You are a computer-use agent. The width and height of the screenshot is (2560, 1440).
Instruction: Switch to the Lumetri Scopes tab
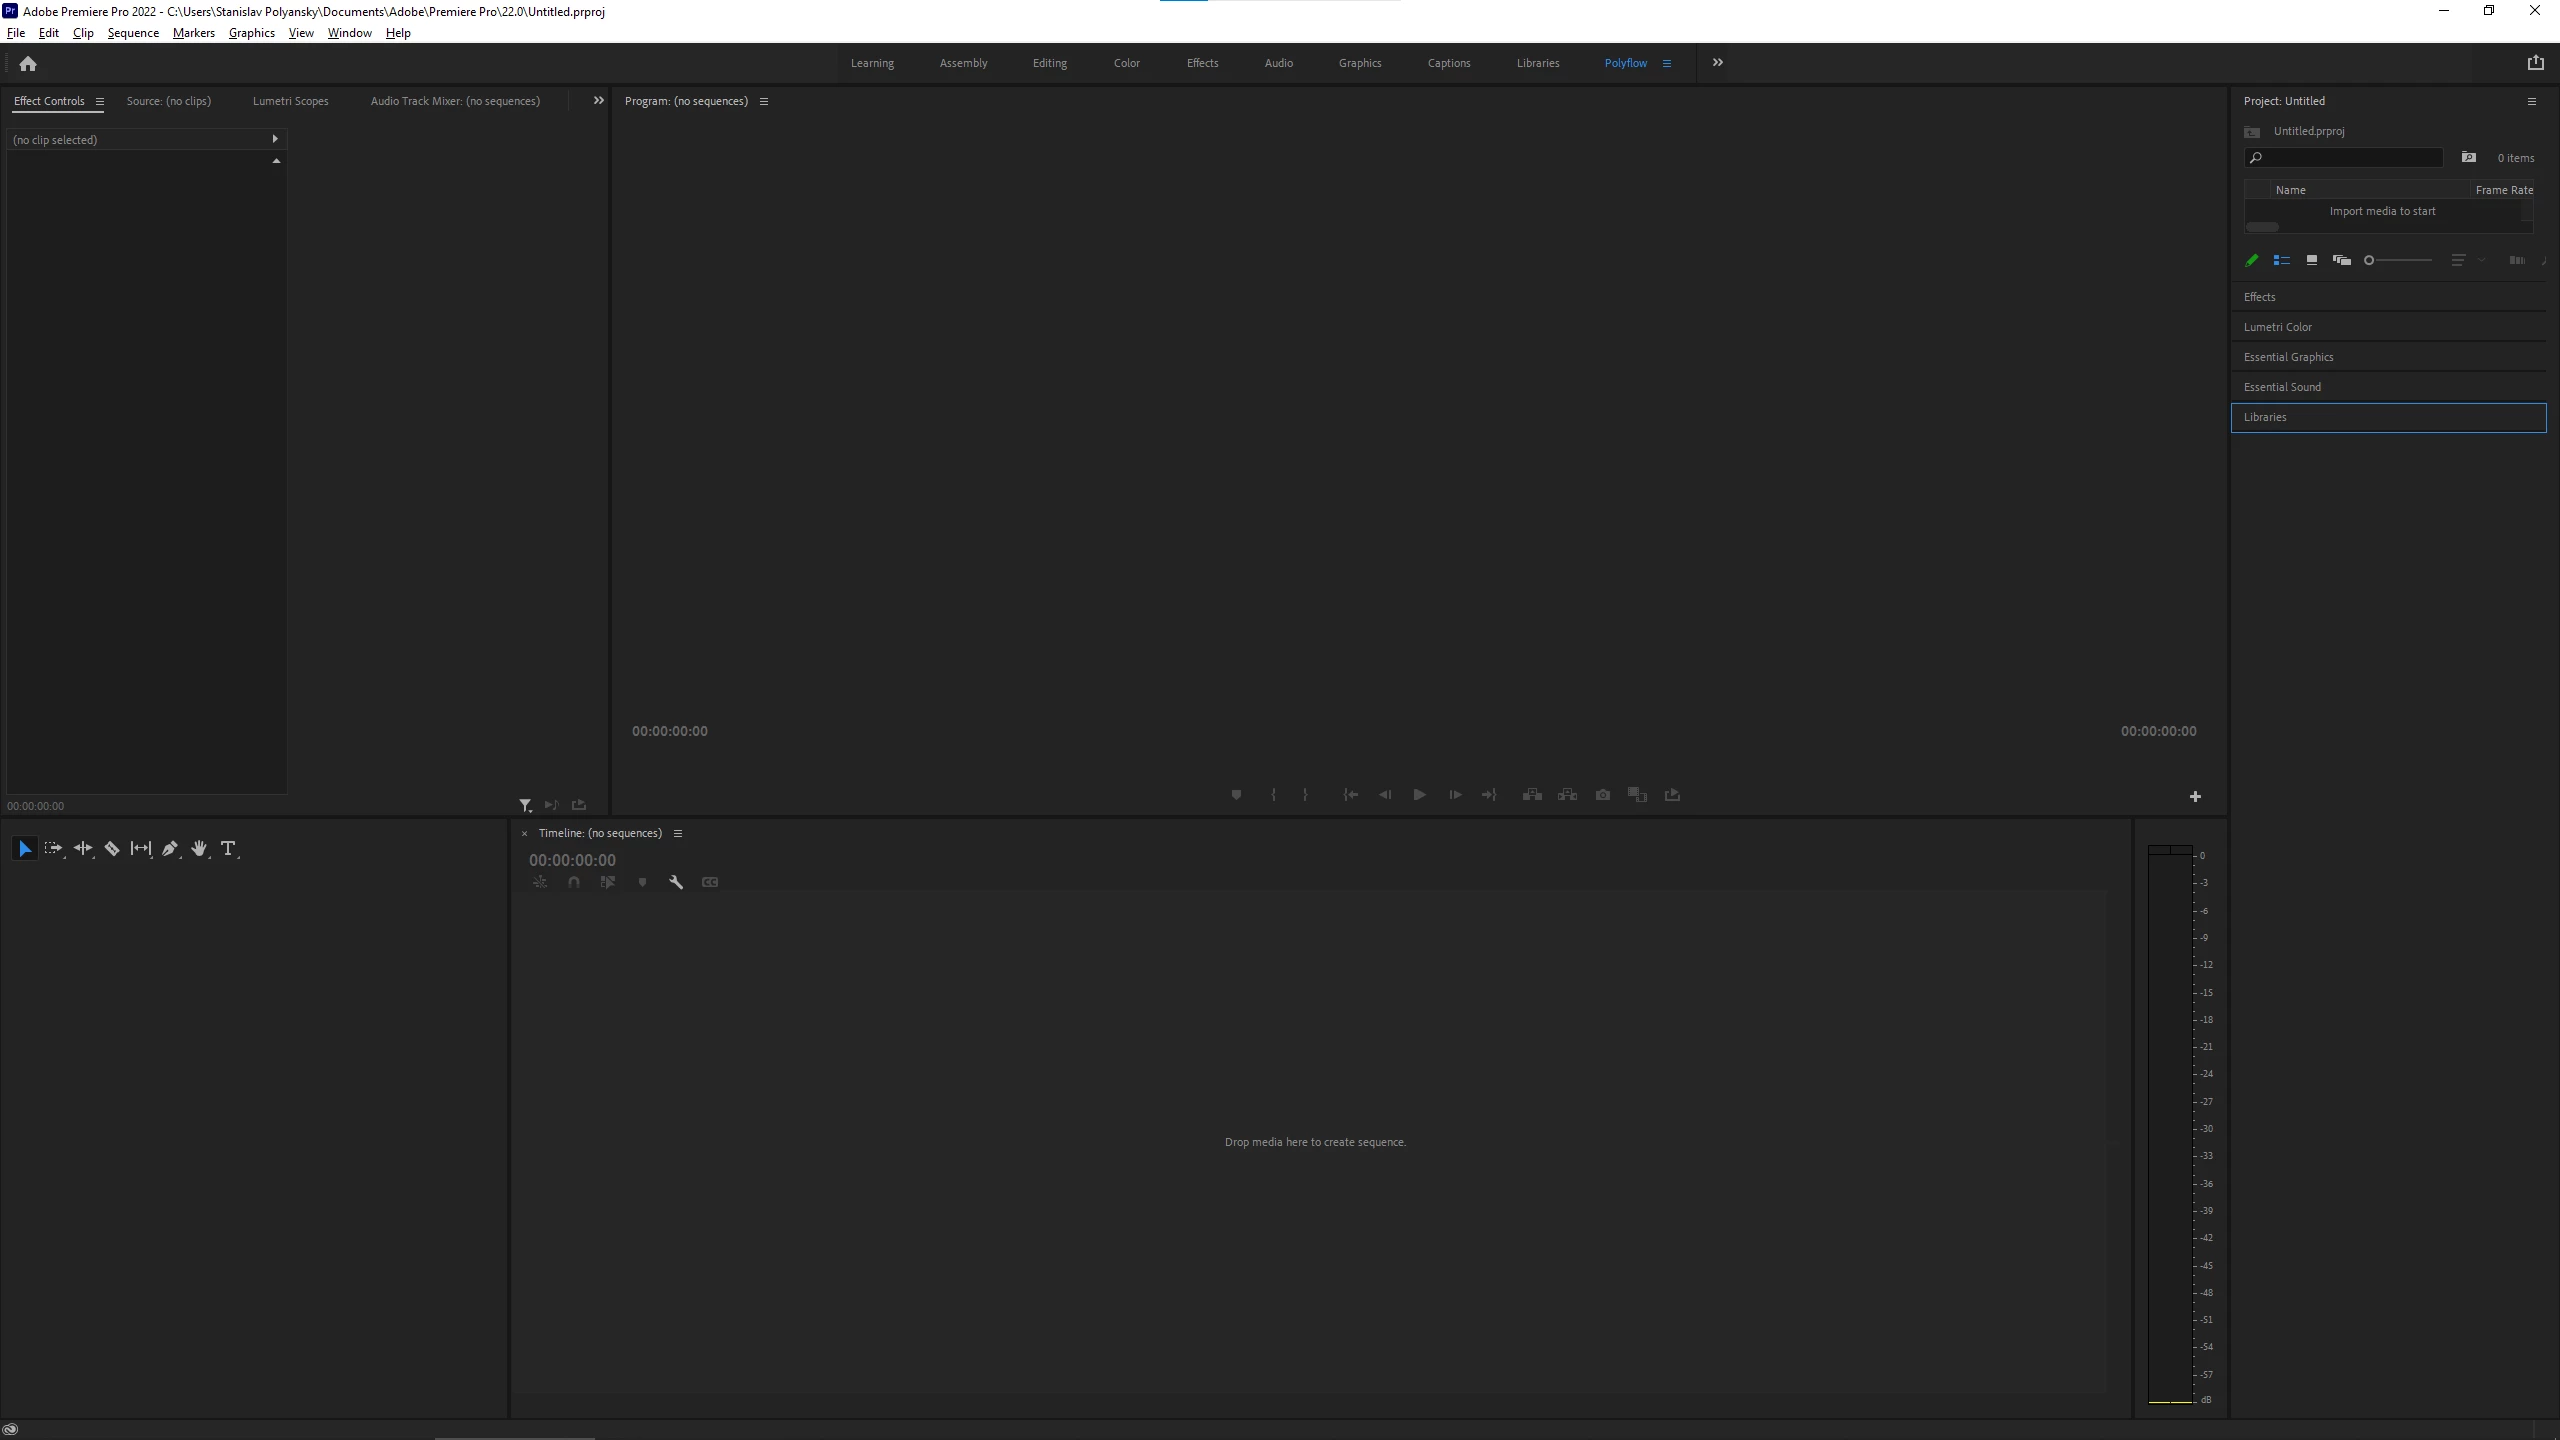(x=290, y=101)
